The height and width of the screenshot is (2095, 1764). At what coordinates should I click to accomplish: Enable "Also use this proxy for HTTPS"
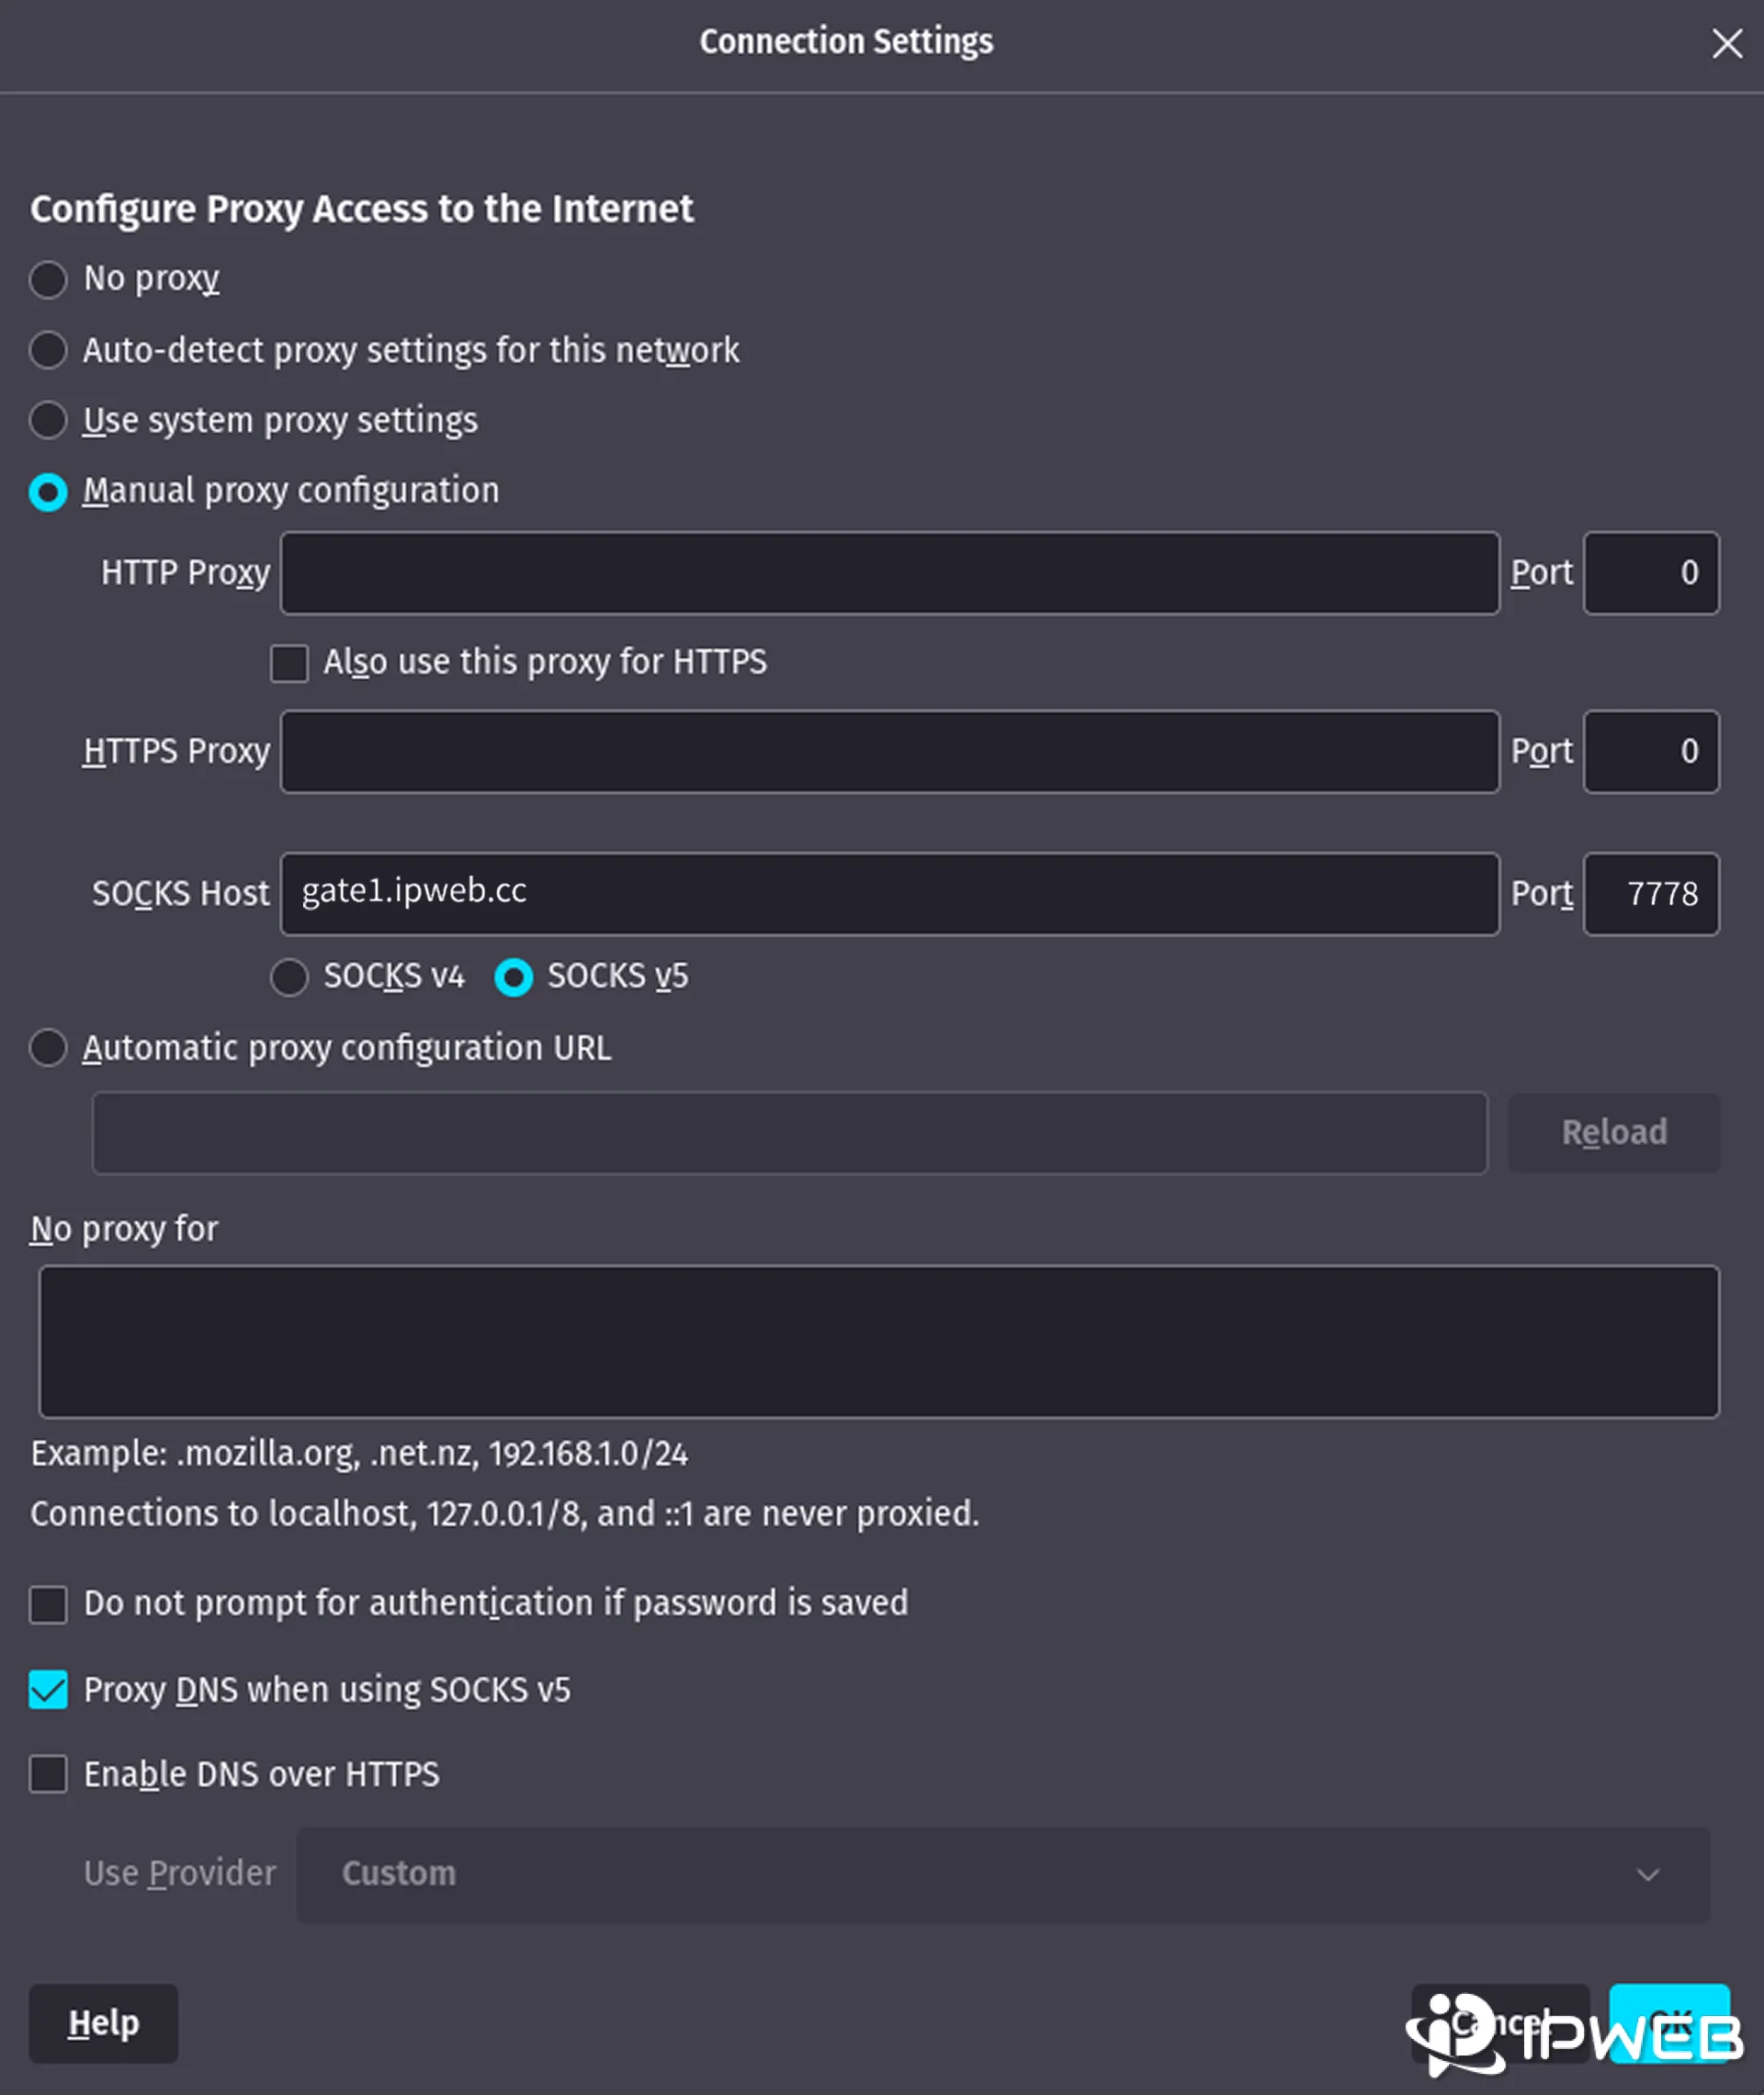tap(289, 663)
